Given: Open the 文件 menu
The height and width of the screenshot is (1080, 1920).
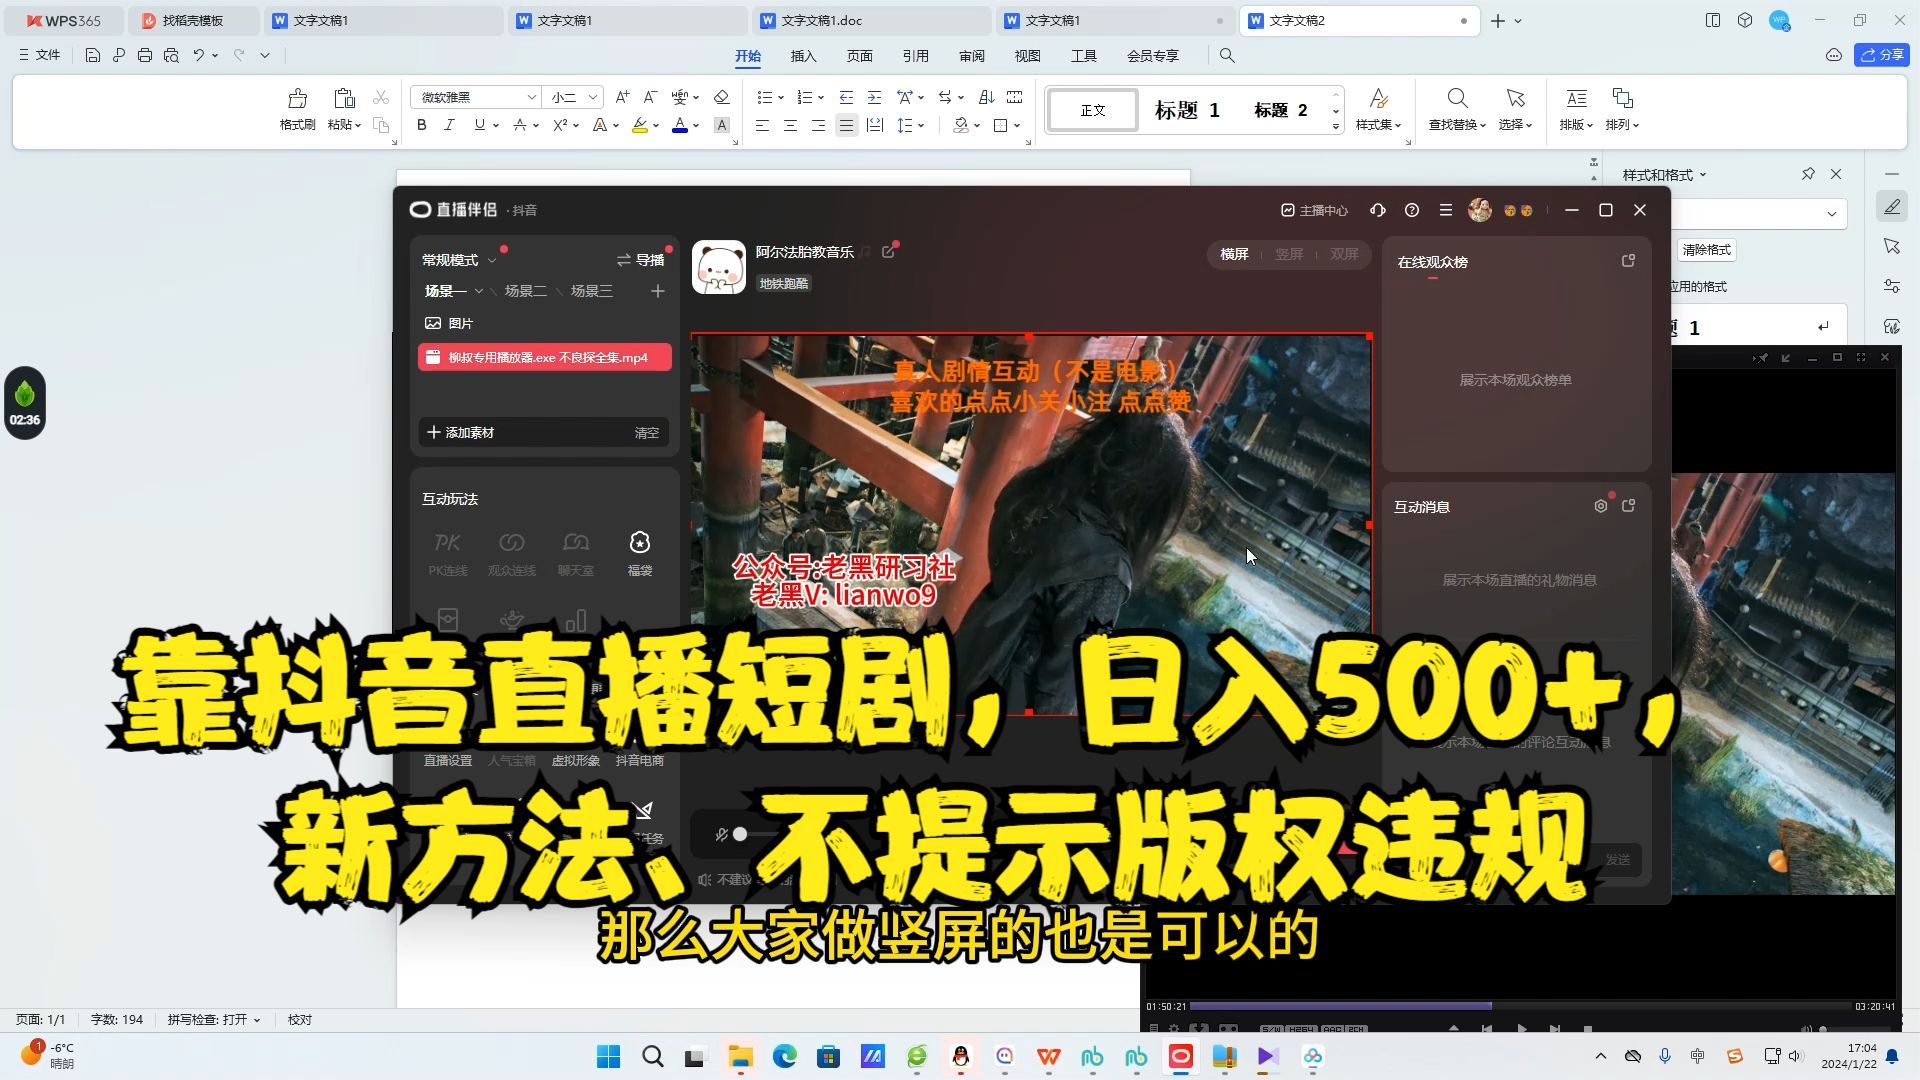Looking at the screenshot, I should pos(40,55).
